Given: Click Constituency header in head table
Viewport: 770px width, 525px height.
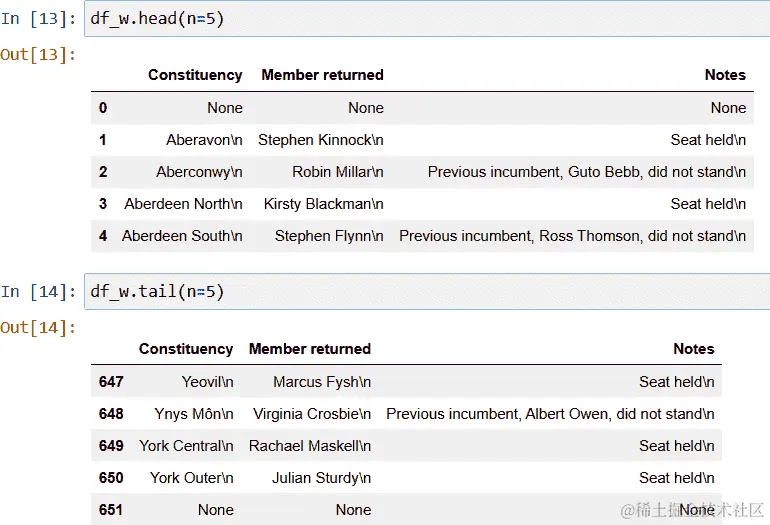Looking at the screenshot, I should 195,75.
